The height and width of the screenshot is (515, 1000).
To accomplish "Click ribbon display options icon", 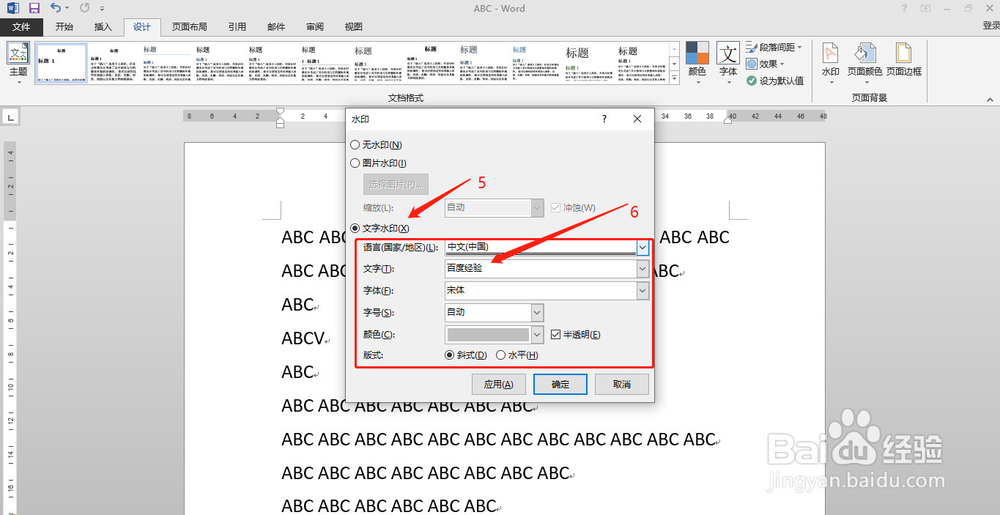I will click(x=925, y=8).
